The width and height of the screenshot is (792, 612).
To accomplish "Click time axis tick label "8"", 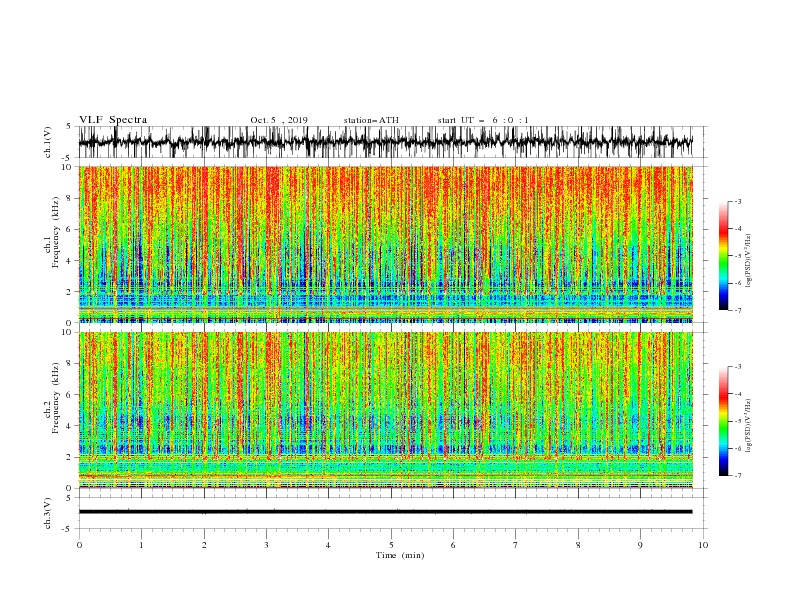I will (x=578, y=545).
